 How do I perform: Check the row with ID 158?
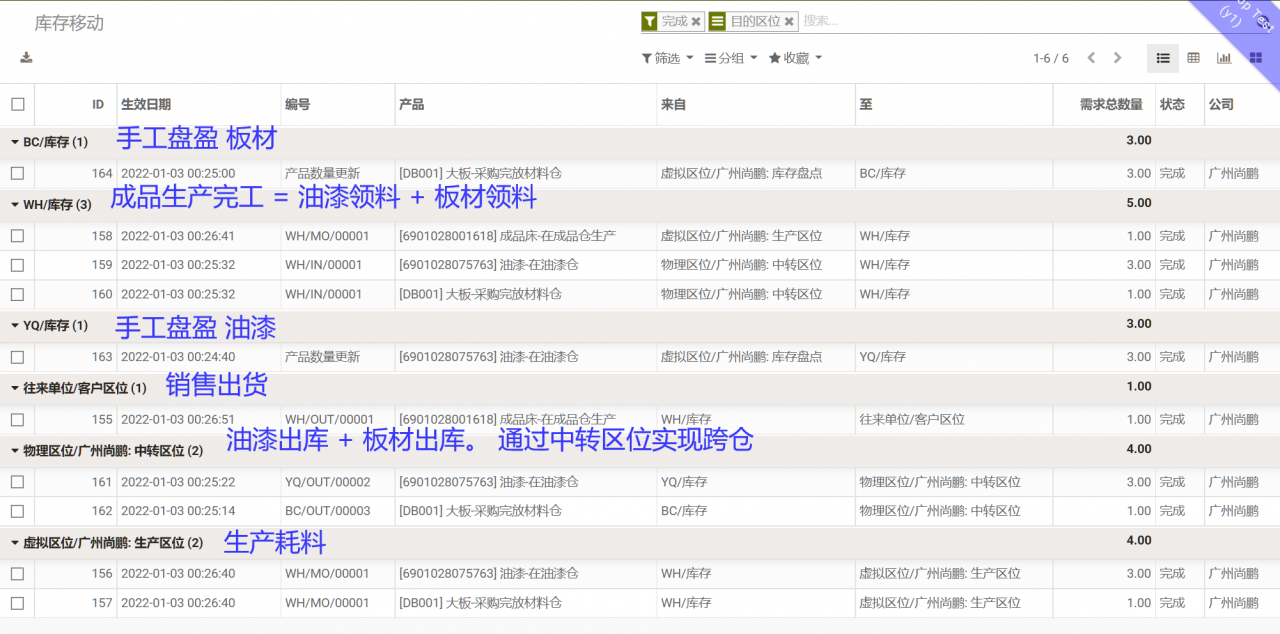17,236
